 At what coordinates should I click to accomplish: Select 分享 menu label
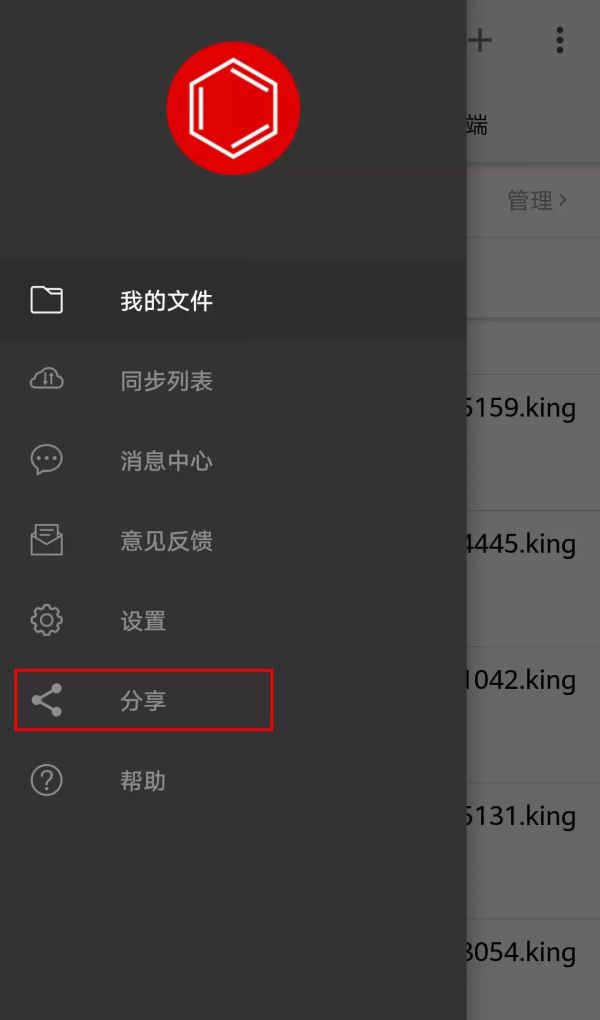coord(143,701)
